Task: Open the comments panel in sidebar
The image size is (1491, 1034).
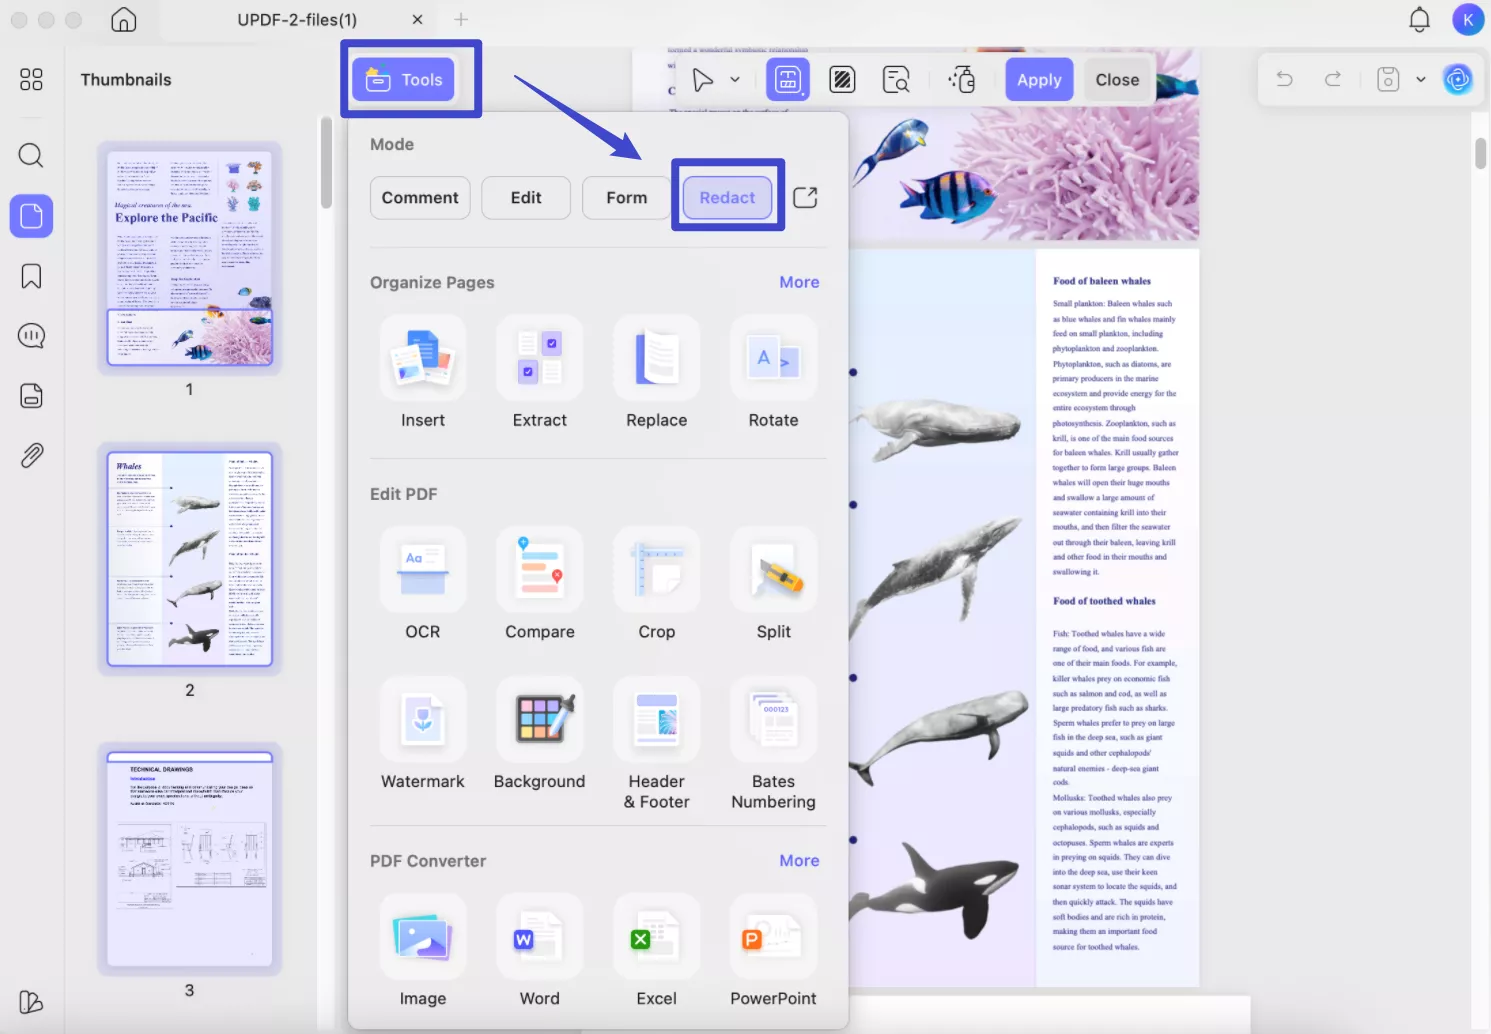Action: tap(31, 336)
